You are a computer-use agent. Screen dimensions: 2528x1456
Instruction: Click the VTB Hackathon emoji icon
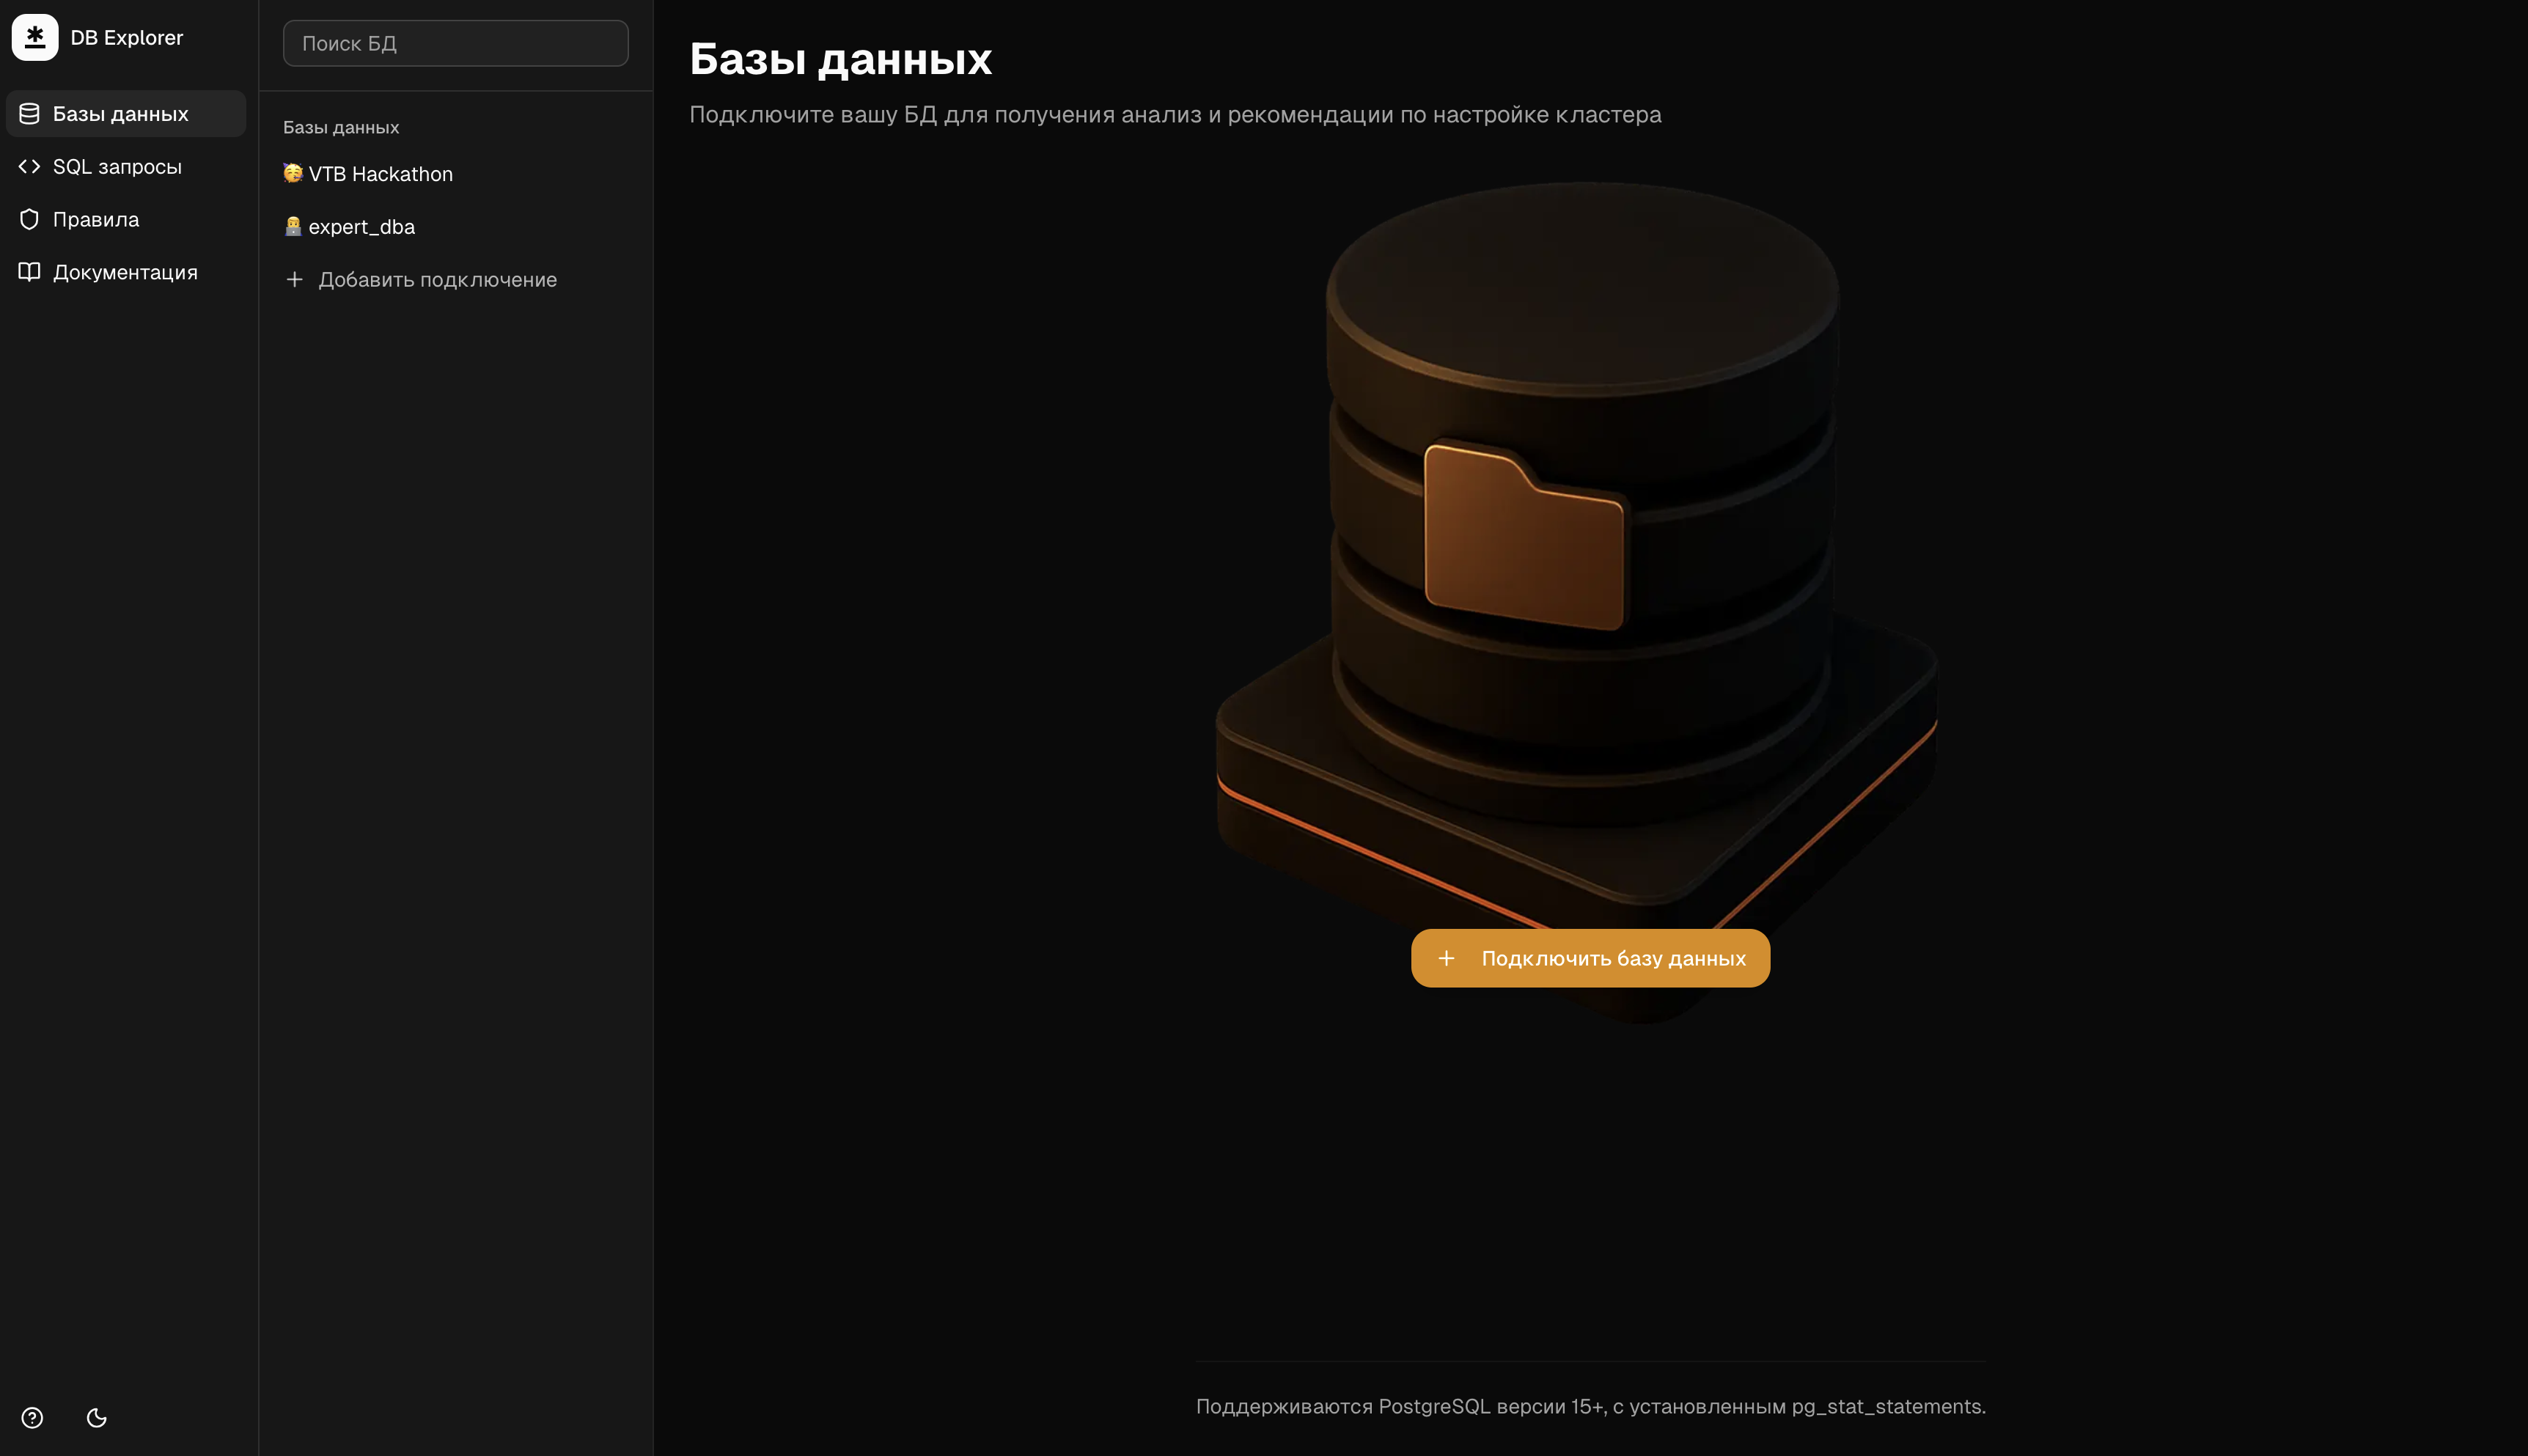coord(292,174)
